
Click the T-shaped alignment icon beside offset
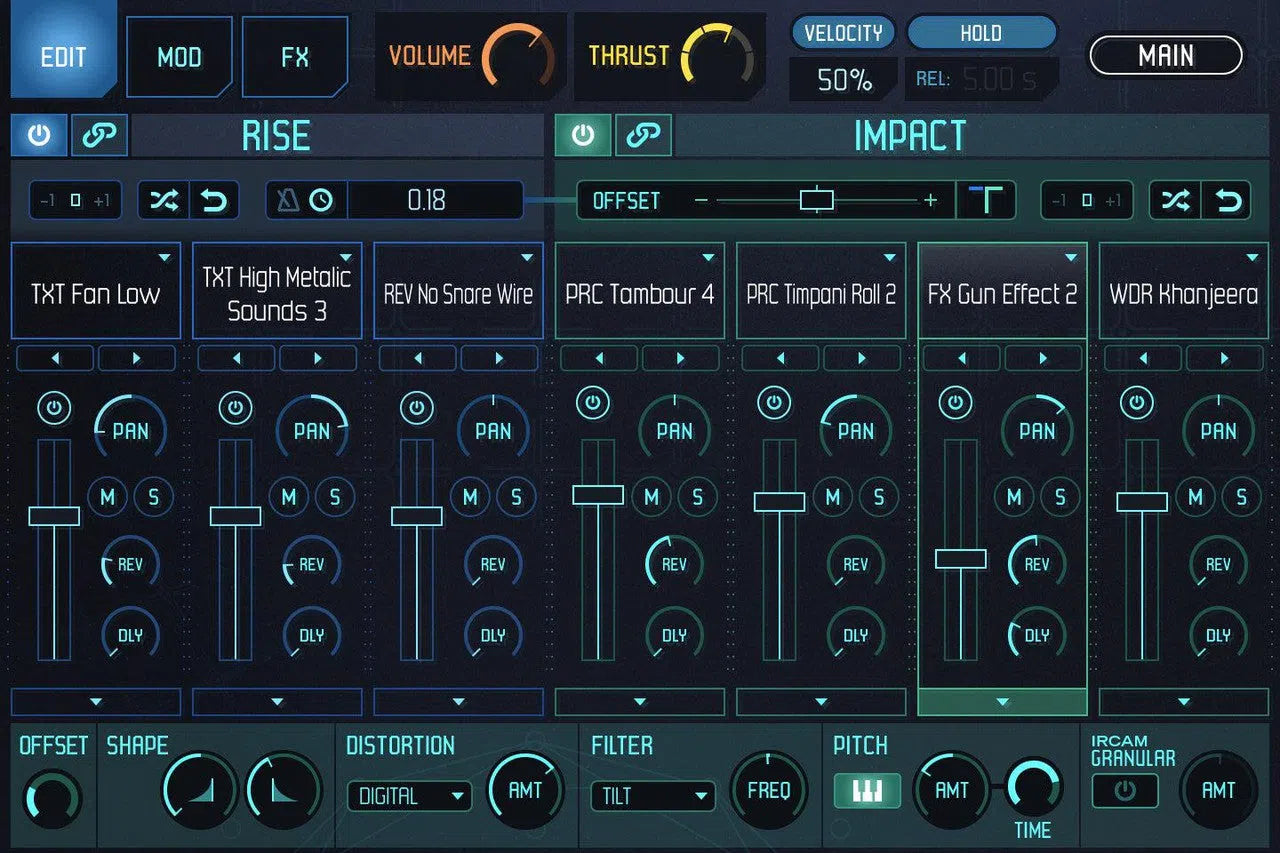coord(986,201)
